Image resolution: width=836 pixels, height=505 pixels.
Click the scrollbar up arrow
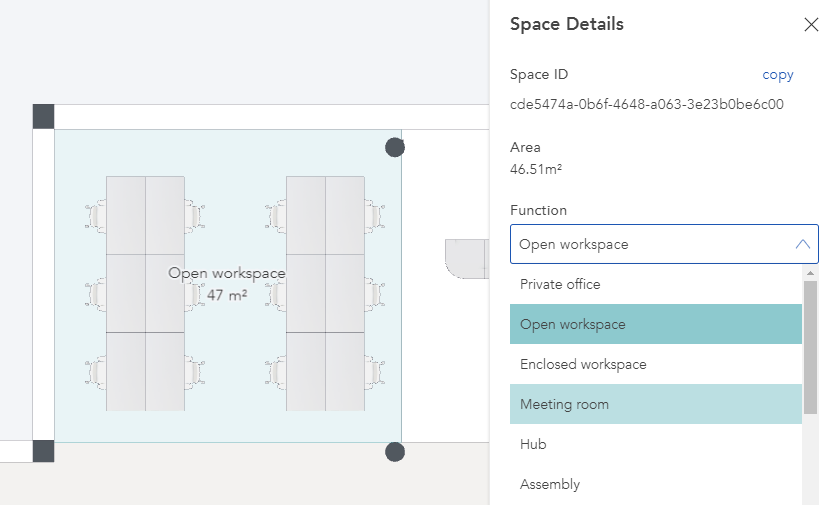(x=810, y=273)
